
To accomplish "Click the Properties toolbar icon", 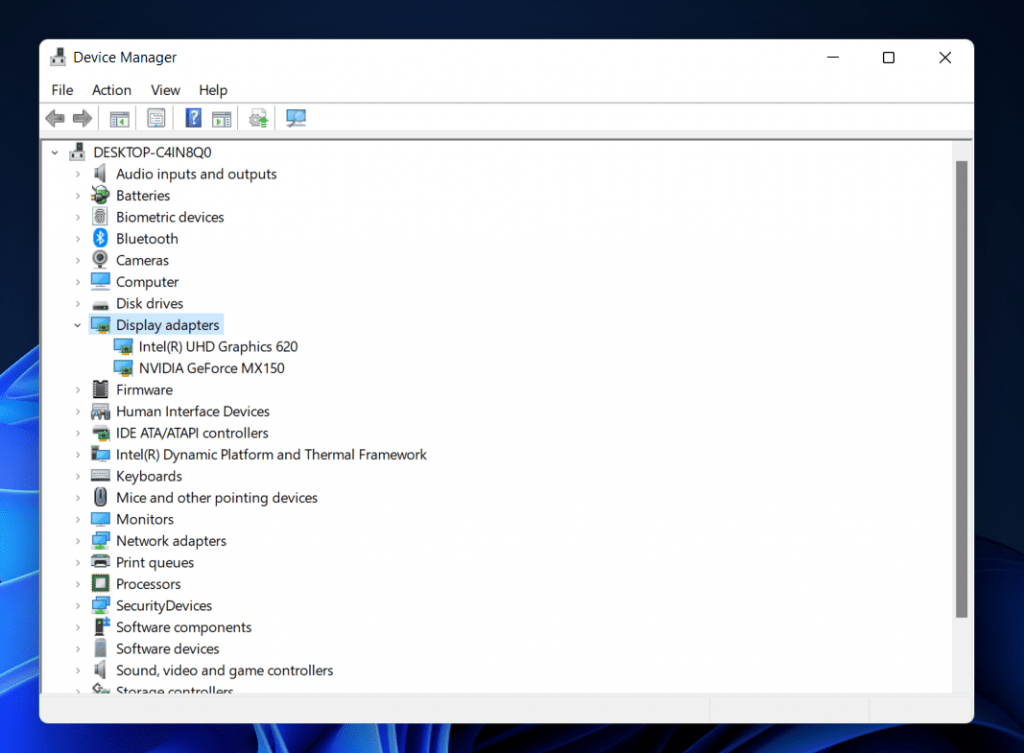I will [156, 119].
